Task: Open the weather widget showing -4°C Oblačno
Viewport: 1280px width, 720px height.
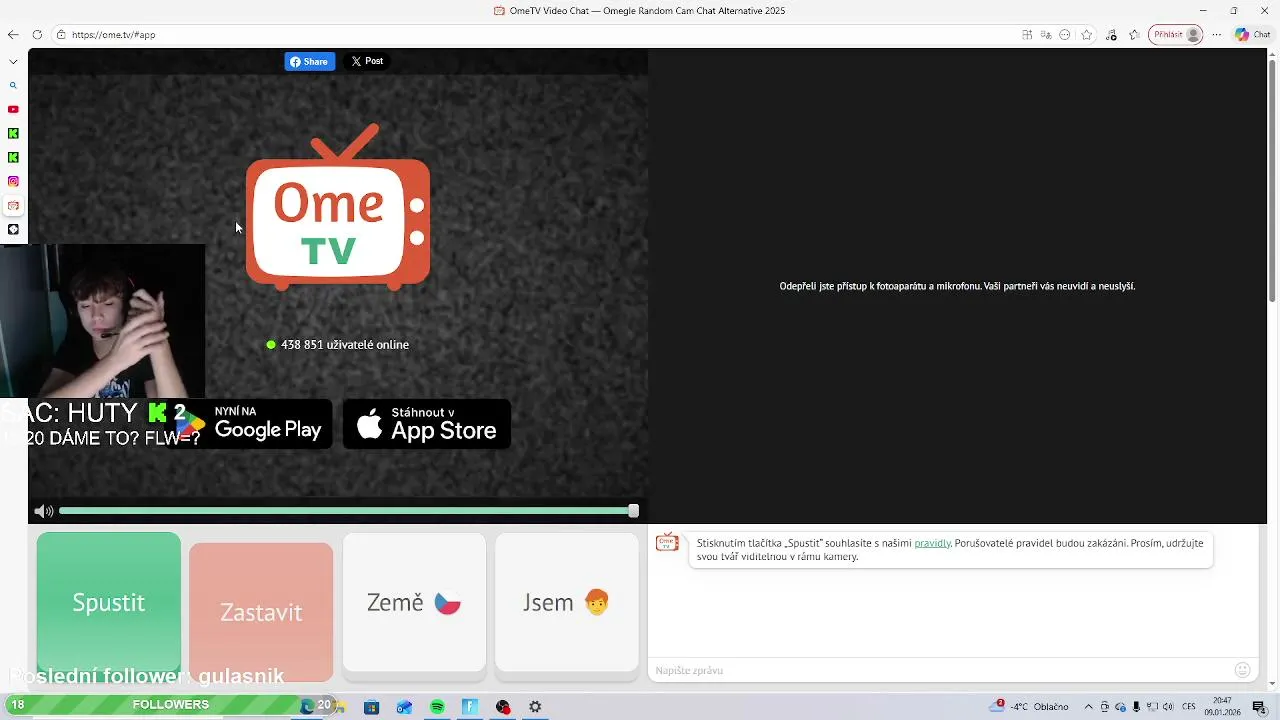Action: (x=1029, y=707)
